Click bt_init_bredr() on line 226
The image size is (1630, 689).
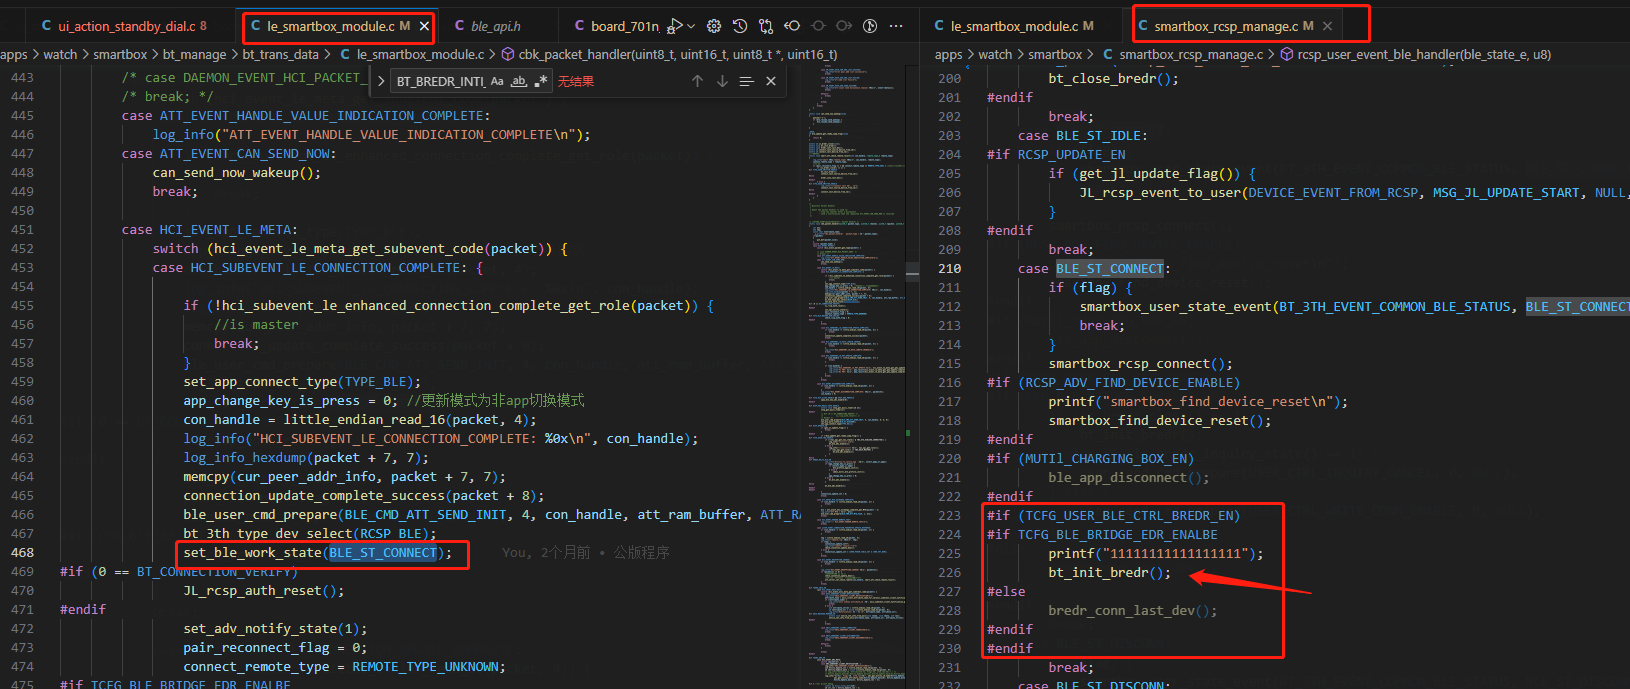1109,573
